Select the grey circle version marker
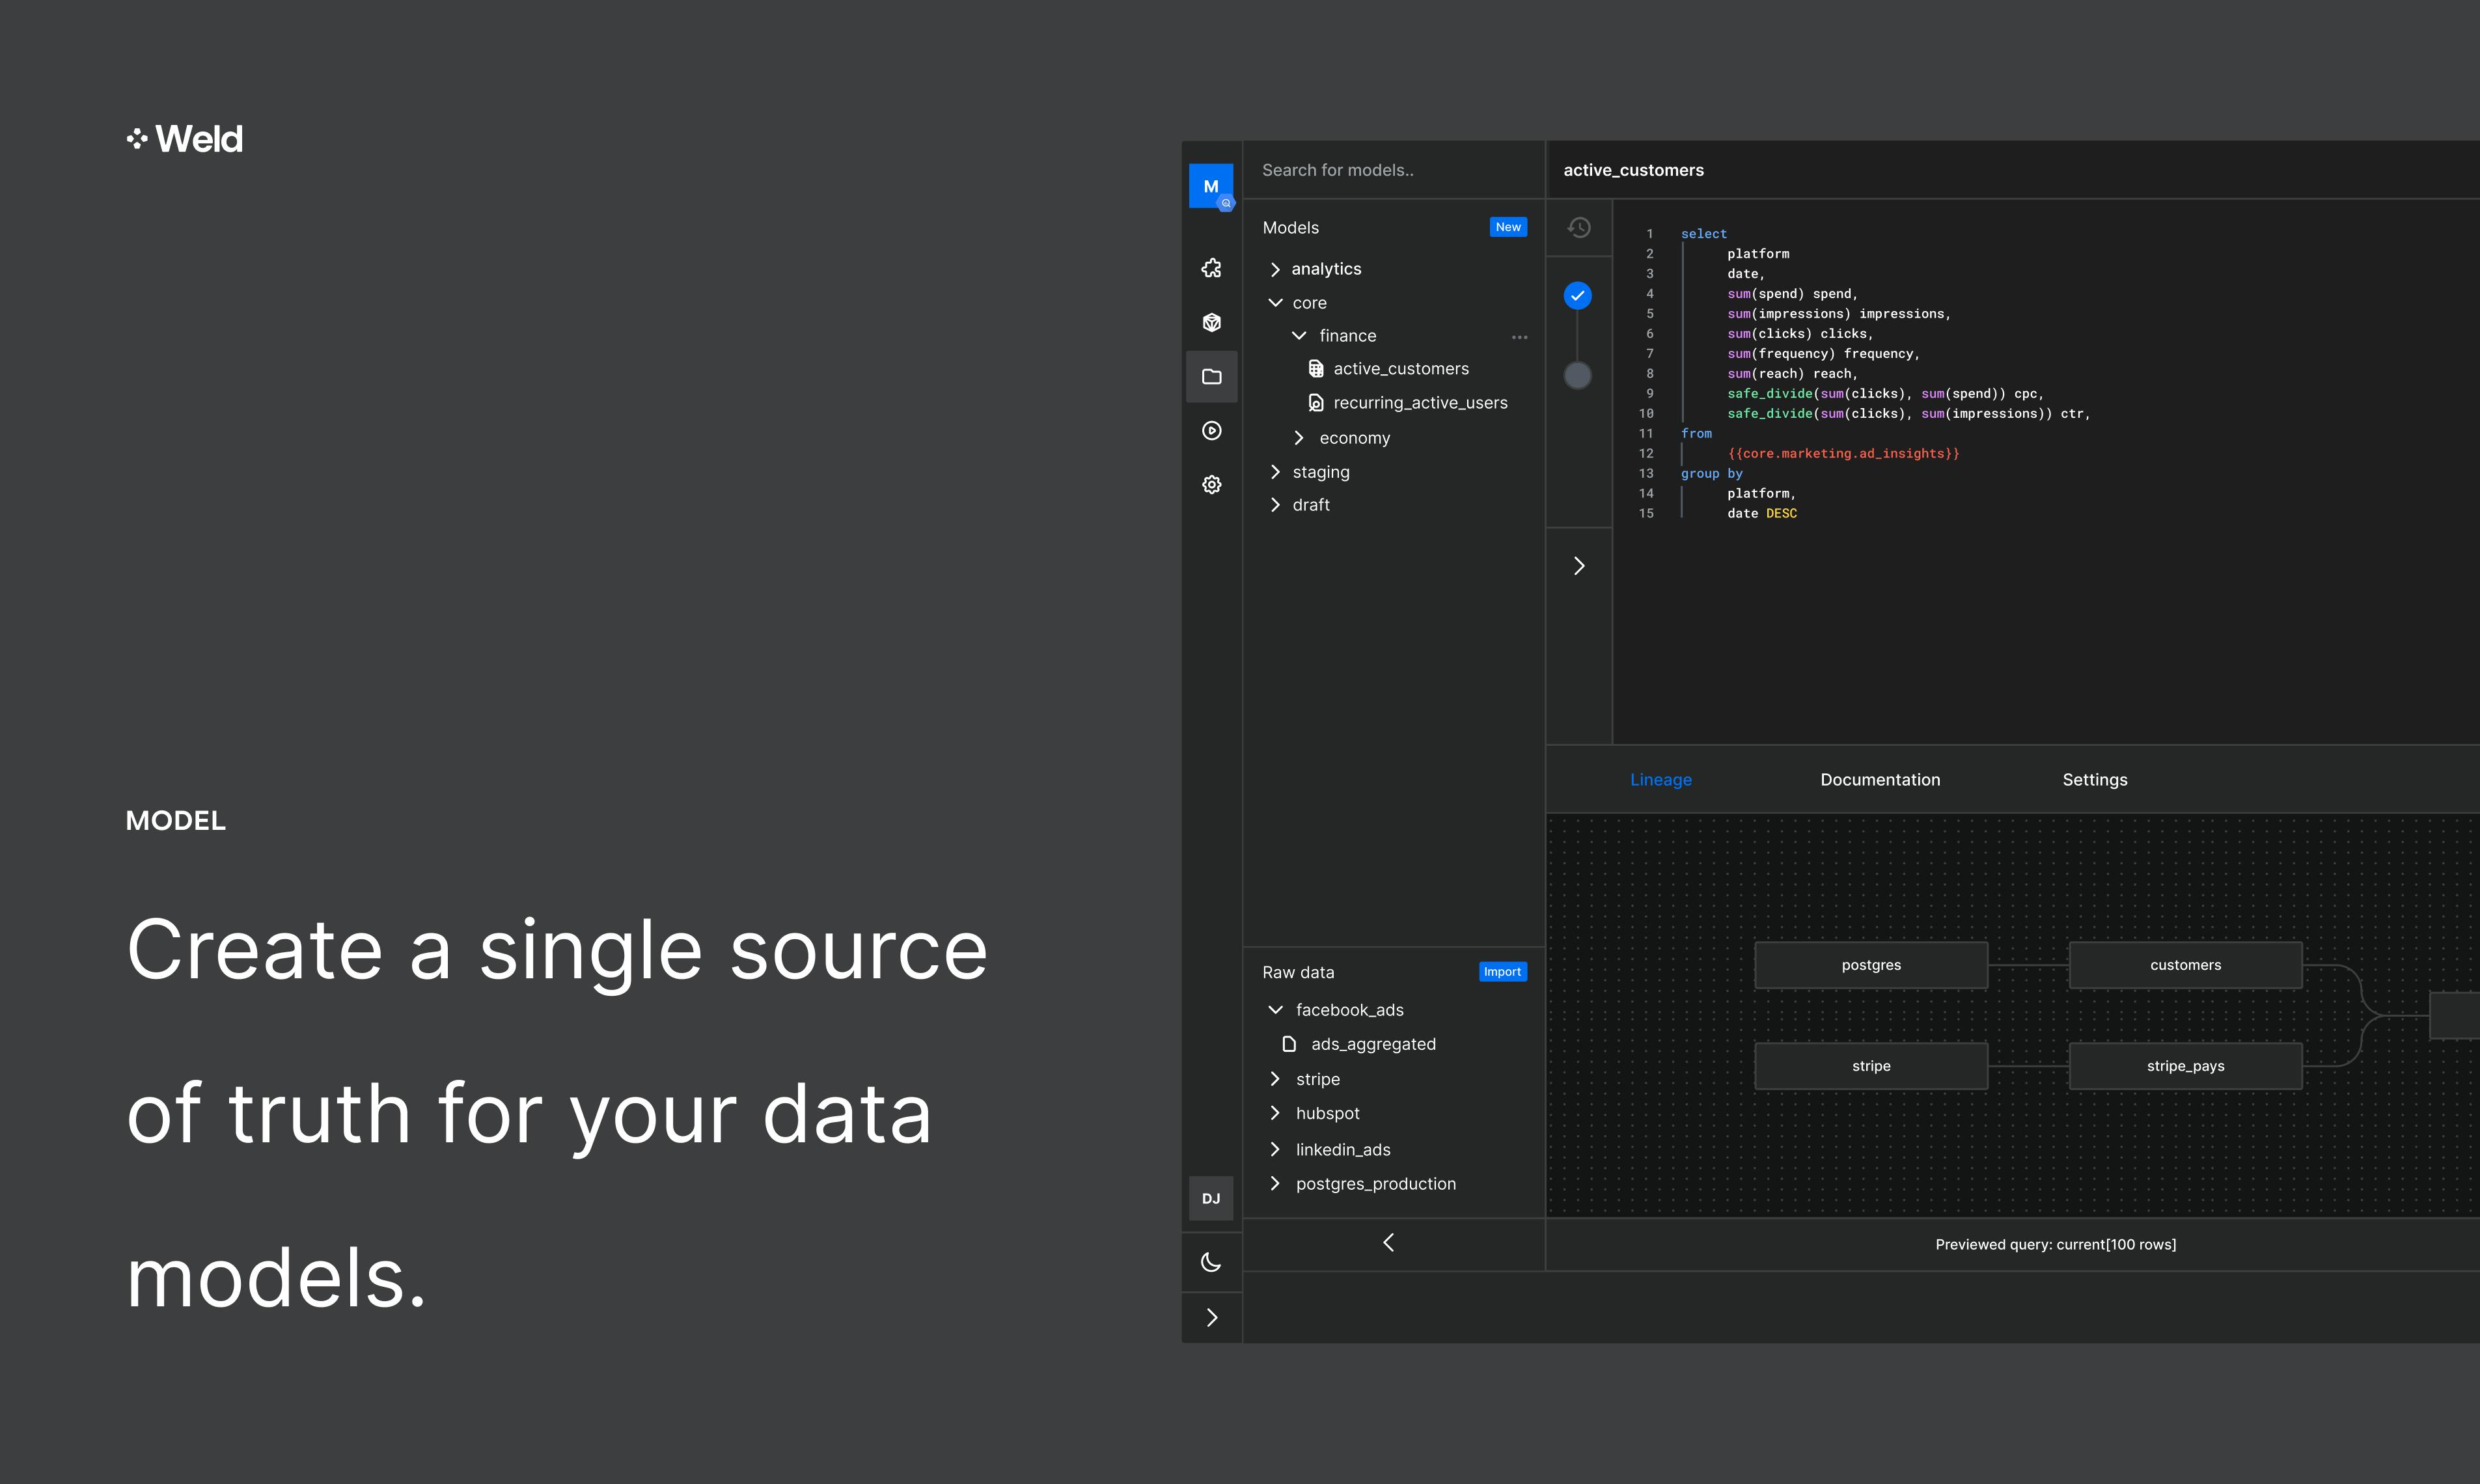2480x1484 pixels. click(x=1578, y=375)
